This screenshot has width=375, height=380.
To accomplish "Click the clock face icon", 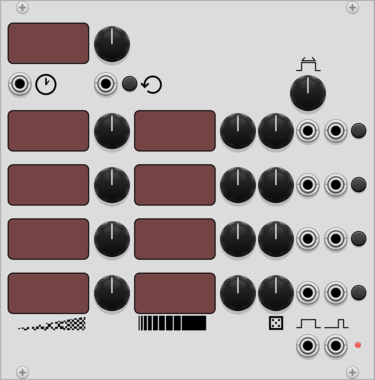I will [46, 85].
